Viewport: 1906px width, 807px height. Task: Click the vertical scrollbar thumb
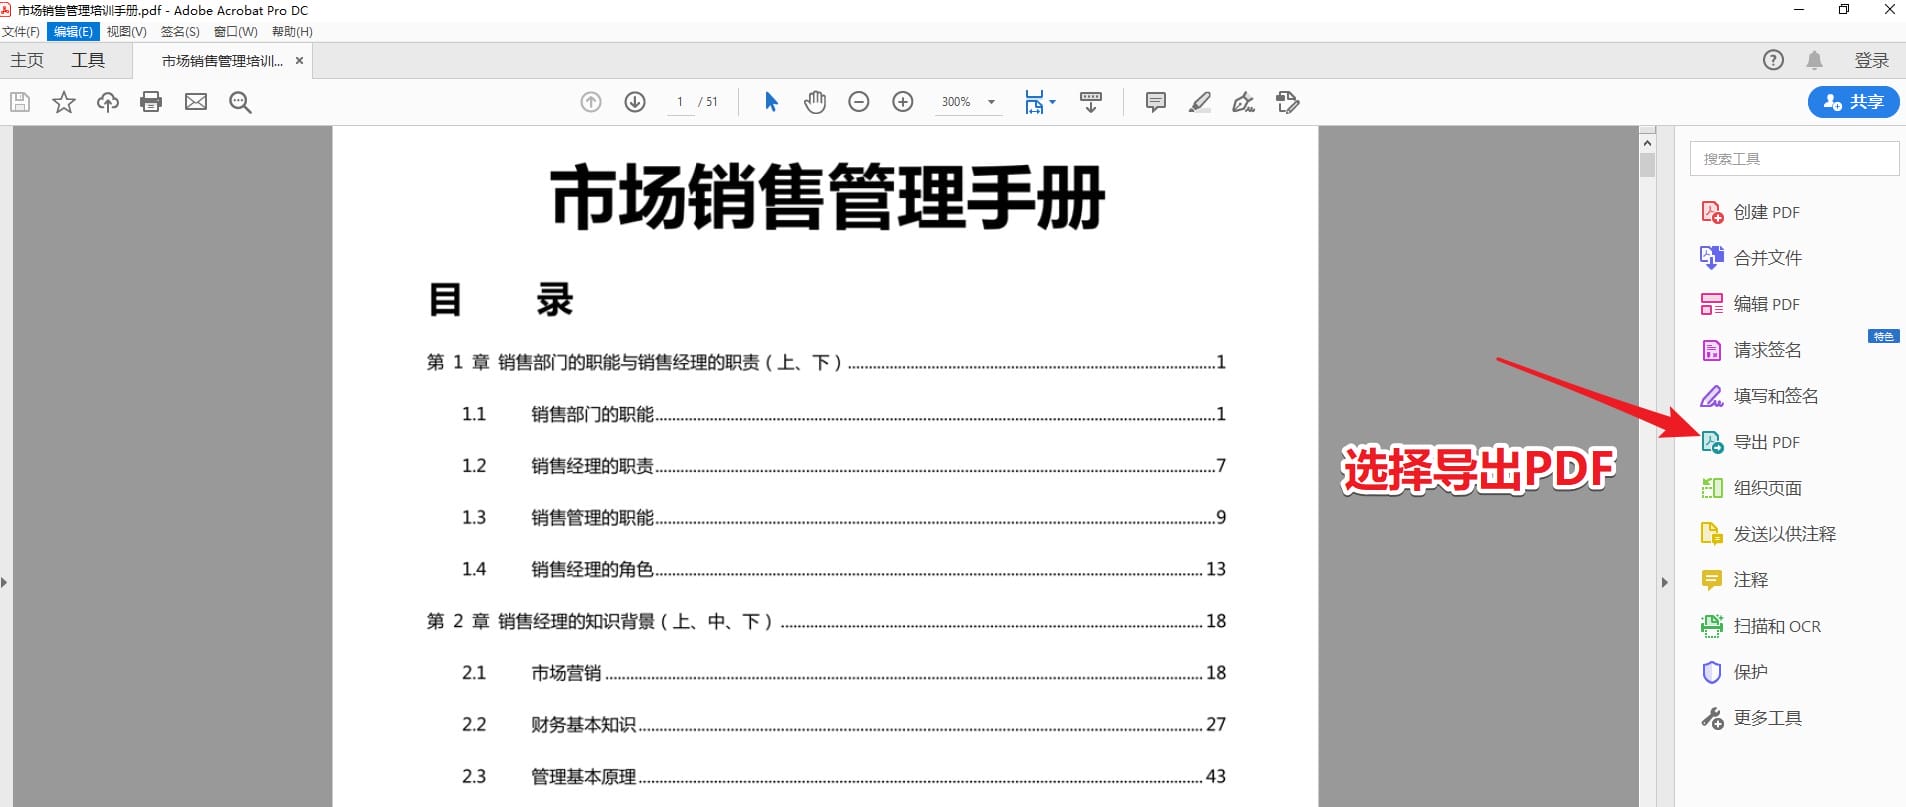[x=1647, y=164]
